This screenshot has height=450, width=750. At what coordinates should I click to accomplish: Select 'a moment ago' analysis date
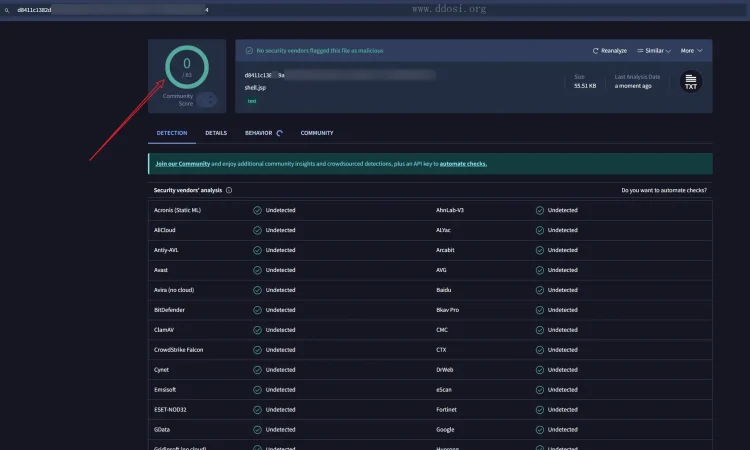pyautogui.click(x=633, y=86)
